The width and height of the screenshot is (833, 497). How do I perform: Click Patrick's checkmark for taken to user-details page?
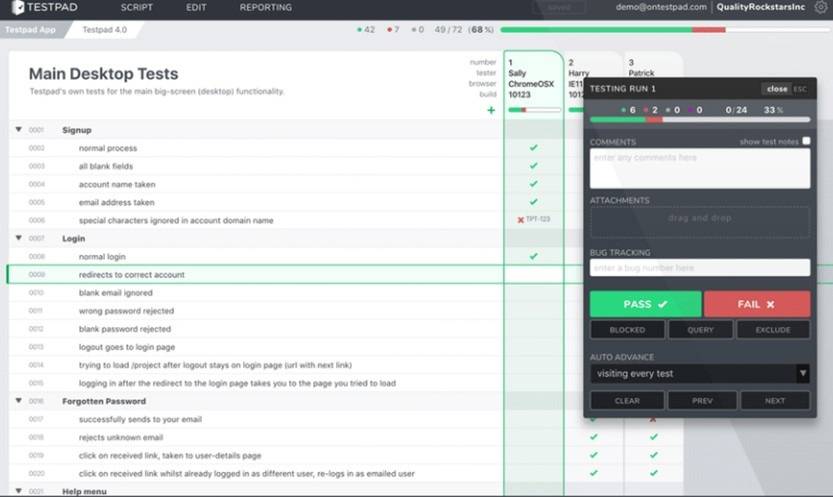point(653,455)
